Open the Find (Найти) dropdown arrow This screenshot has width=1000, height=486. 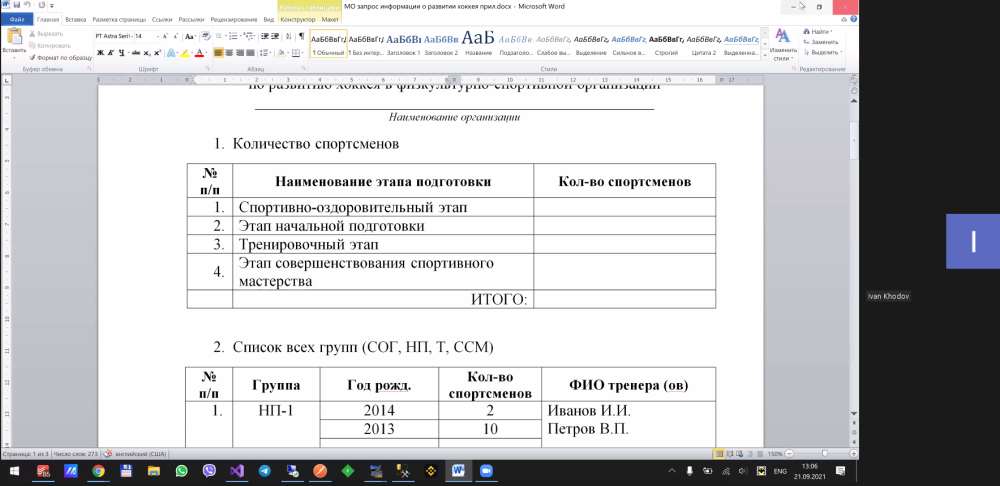click(x=832, y=31)
